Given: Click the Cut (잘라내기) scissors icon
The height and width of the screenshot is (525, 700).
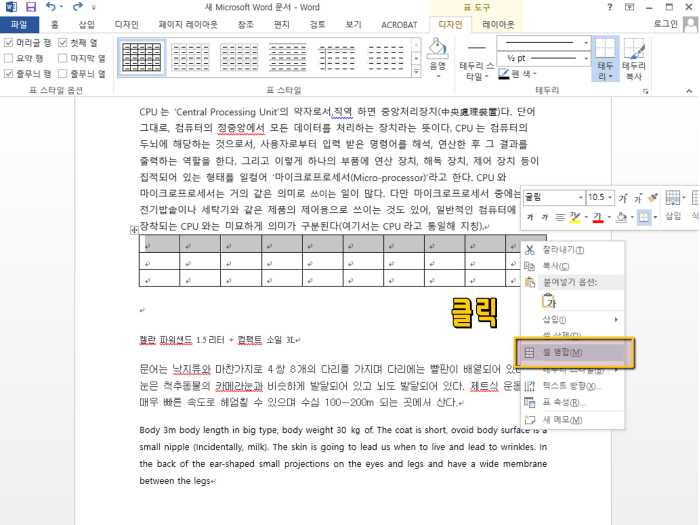Looking at the screenshot, I should [529, 250].
